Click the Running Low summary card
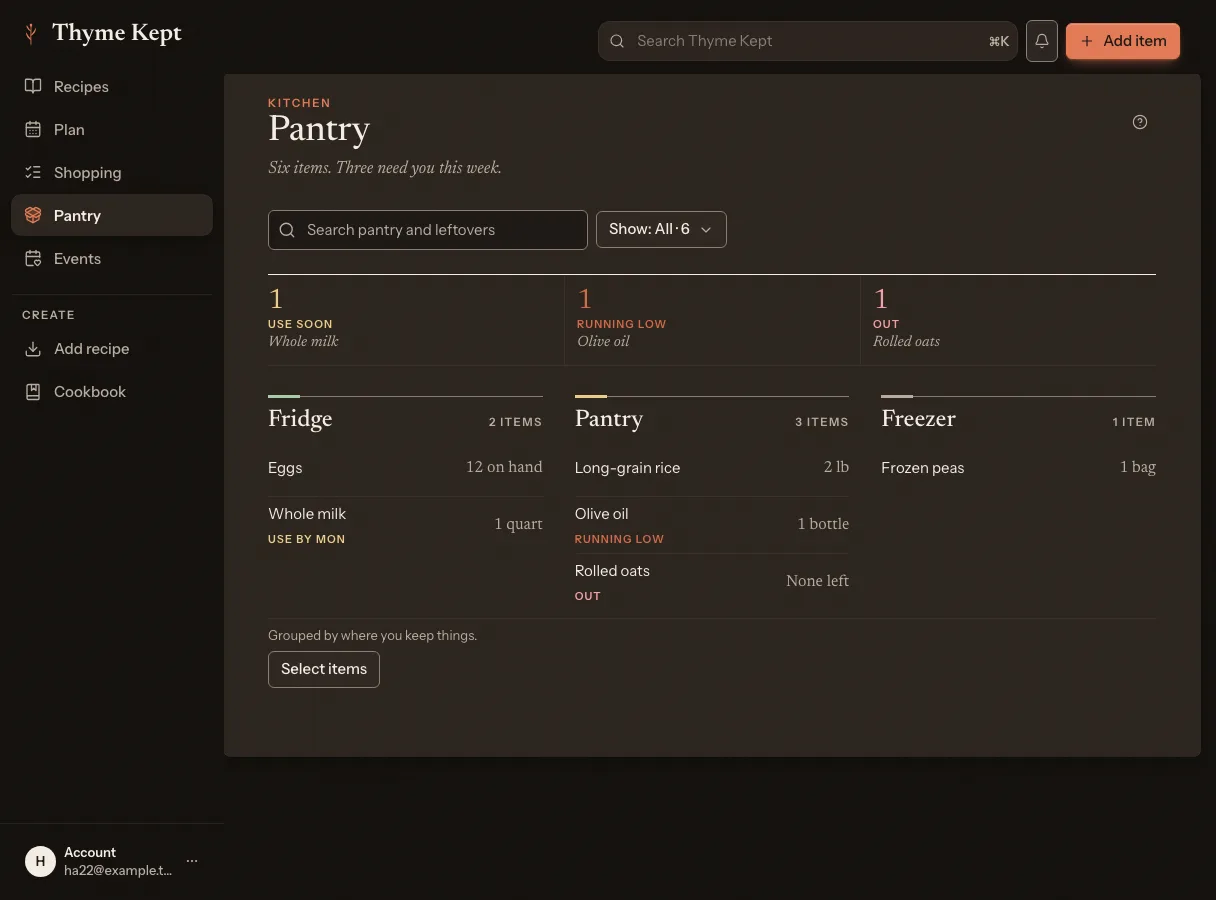 [x=713, y=320]
